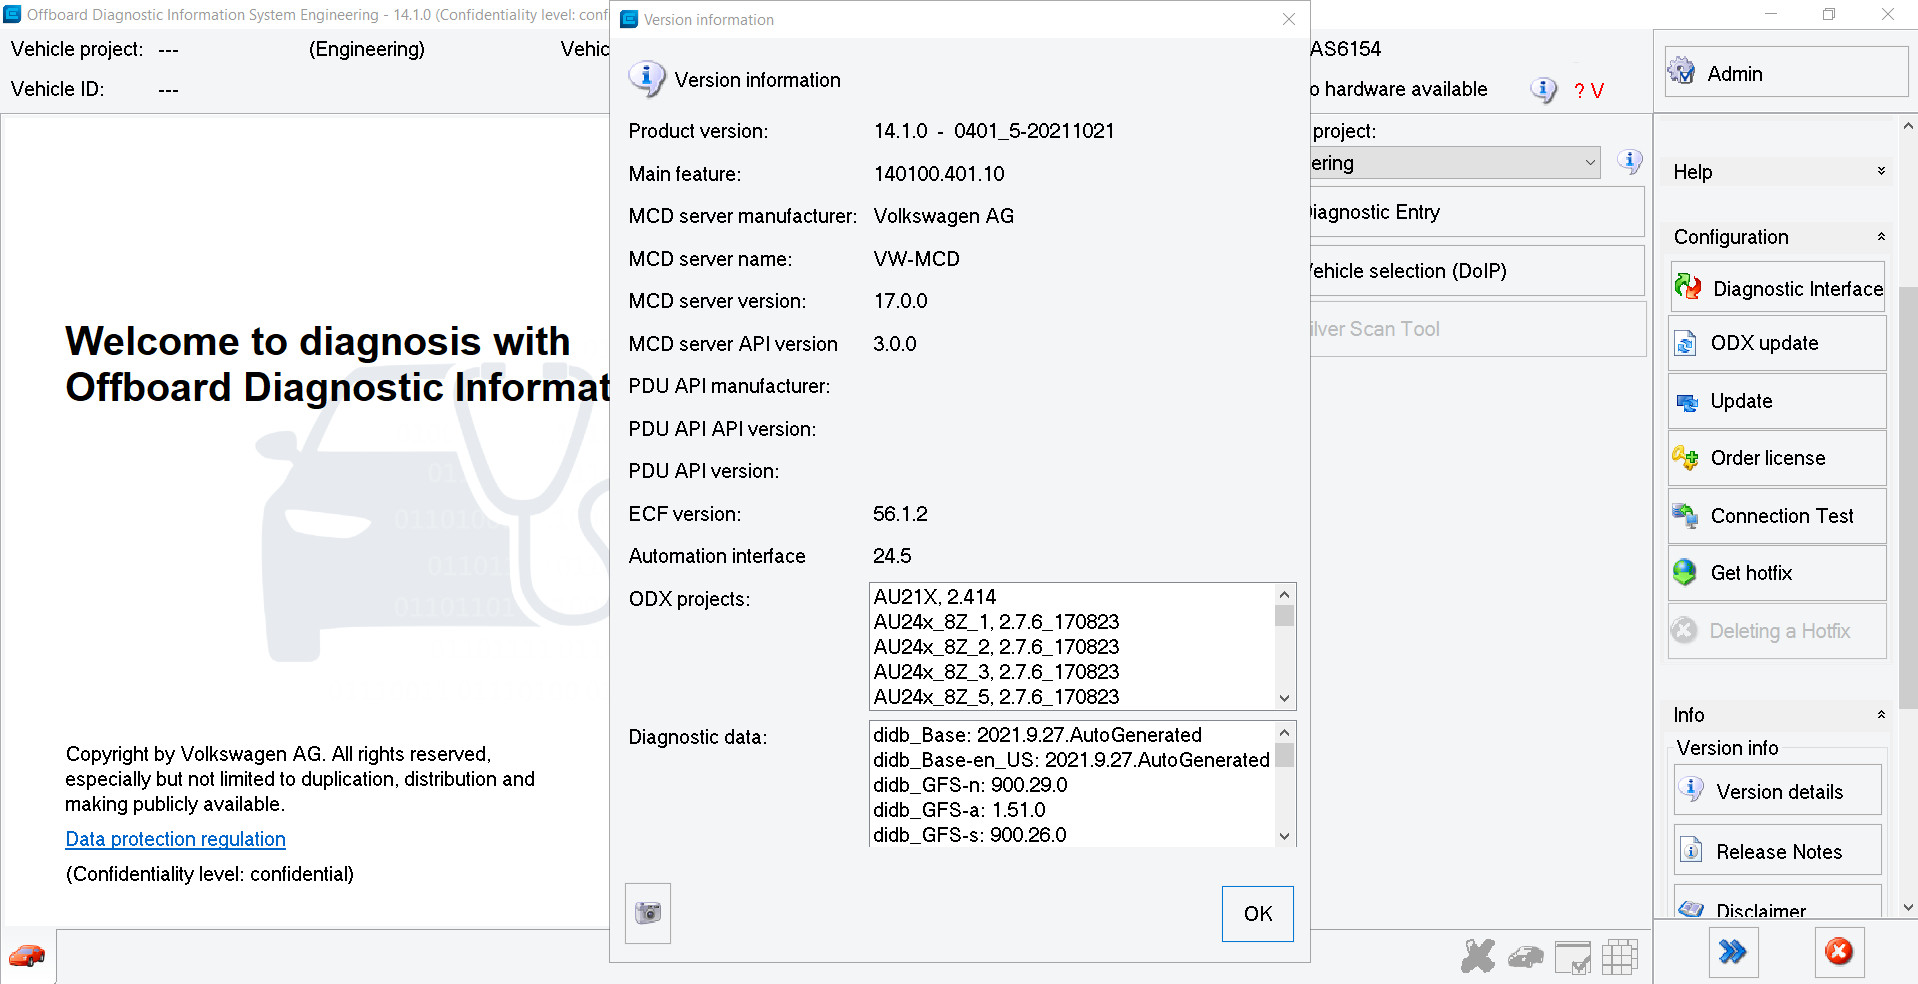Click the window checkmark status icon

point(1573,957)
